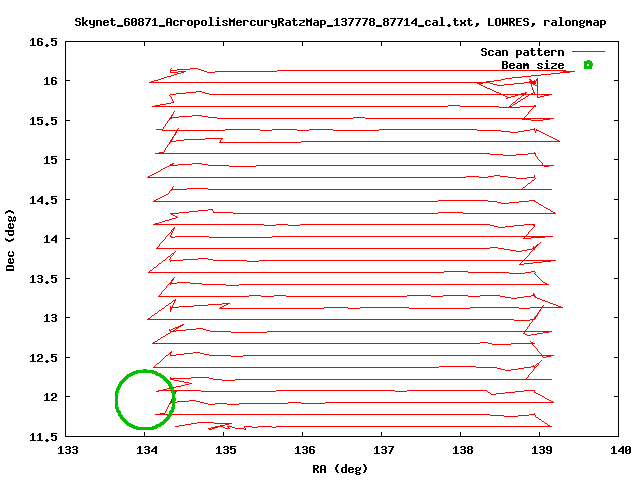Click the y-axis tick label 13.5
The height and width of the screenshot is (480, 640).
43,279
